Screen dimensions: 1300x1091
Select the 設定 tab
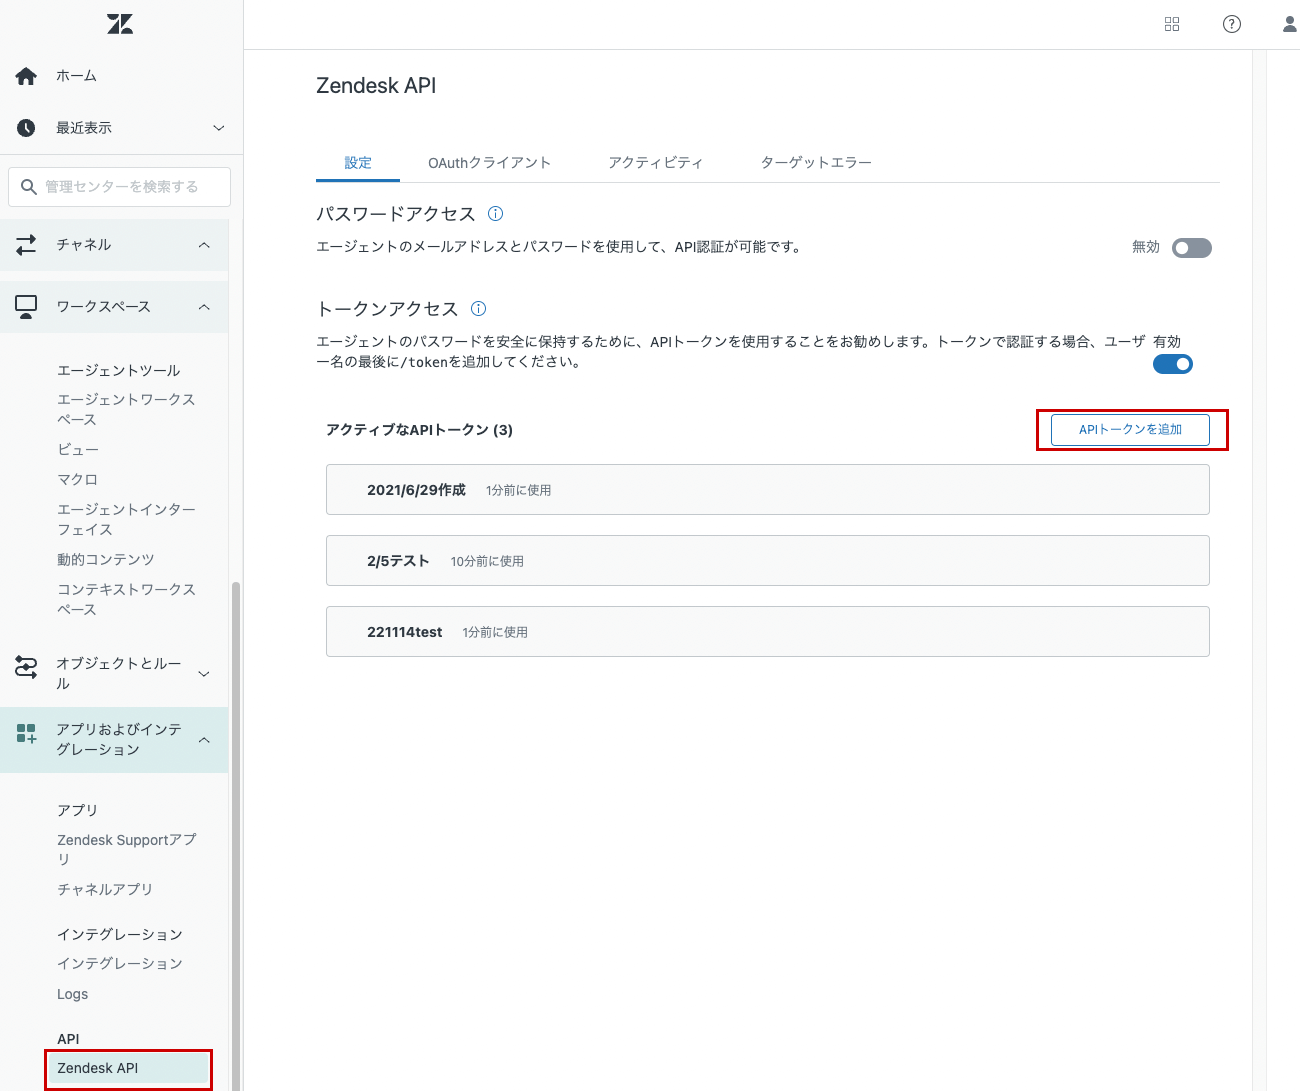click(358, 163)
